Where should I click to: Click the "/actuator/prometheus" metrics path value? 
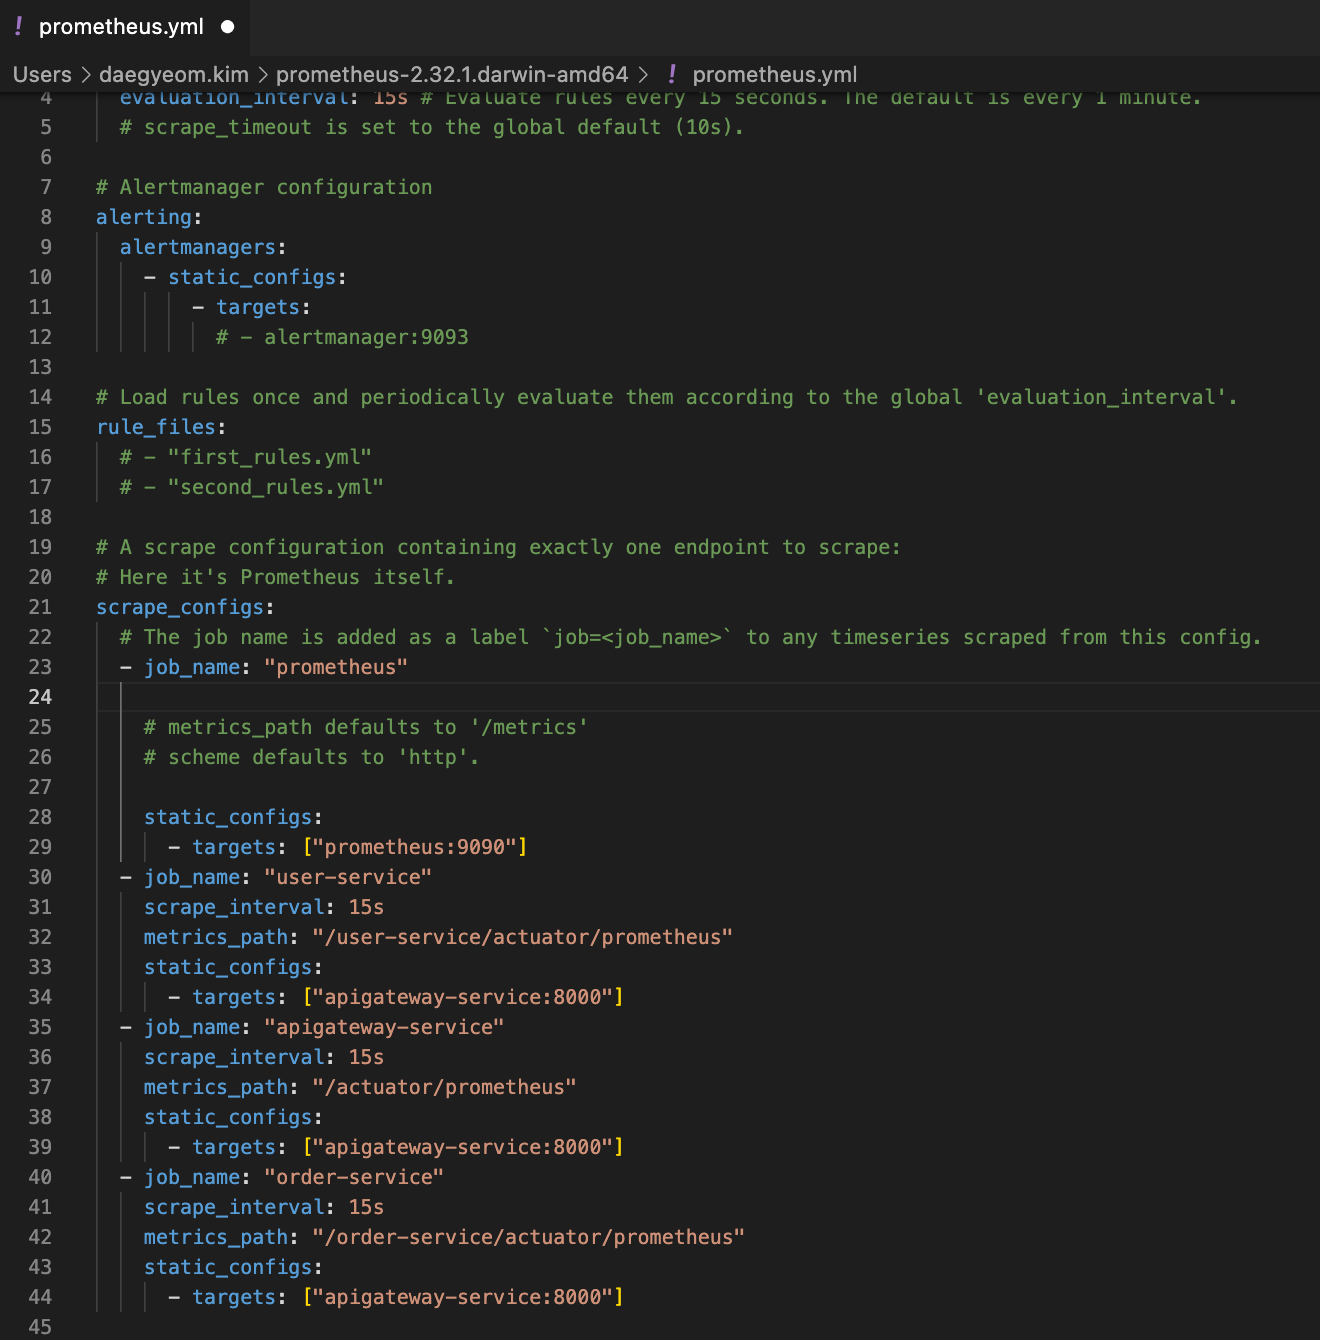pyautogui.click(x=444, y=1087)
